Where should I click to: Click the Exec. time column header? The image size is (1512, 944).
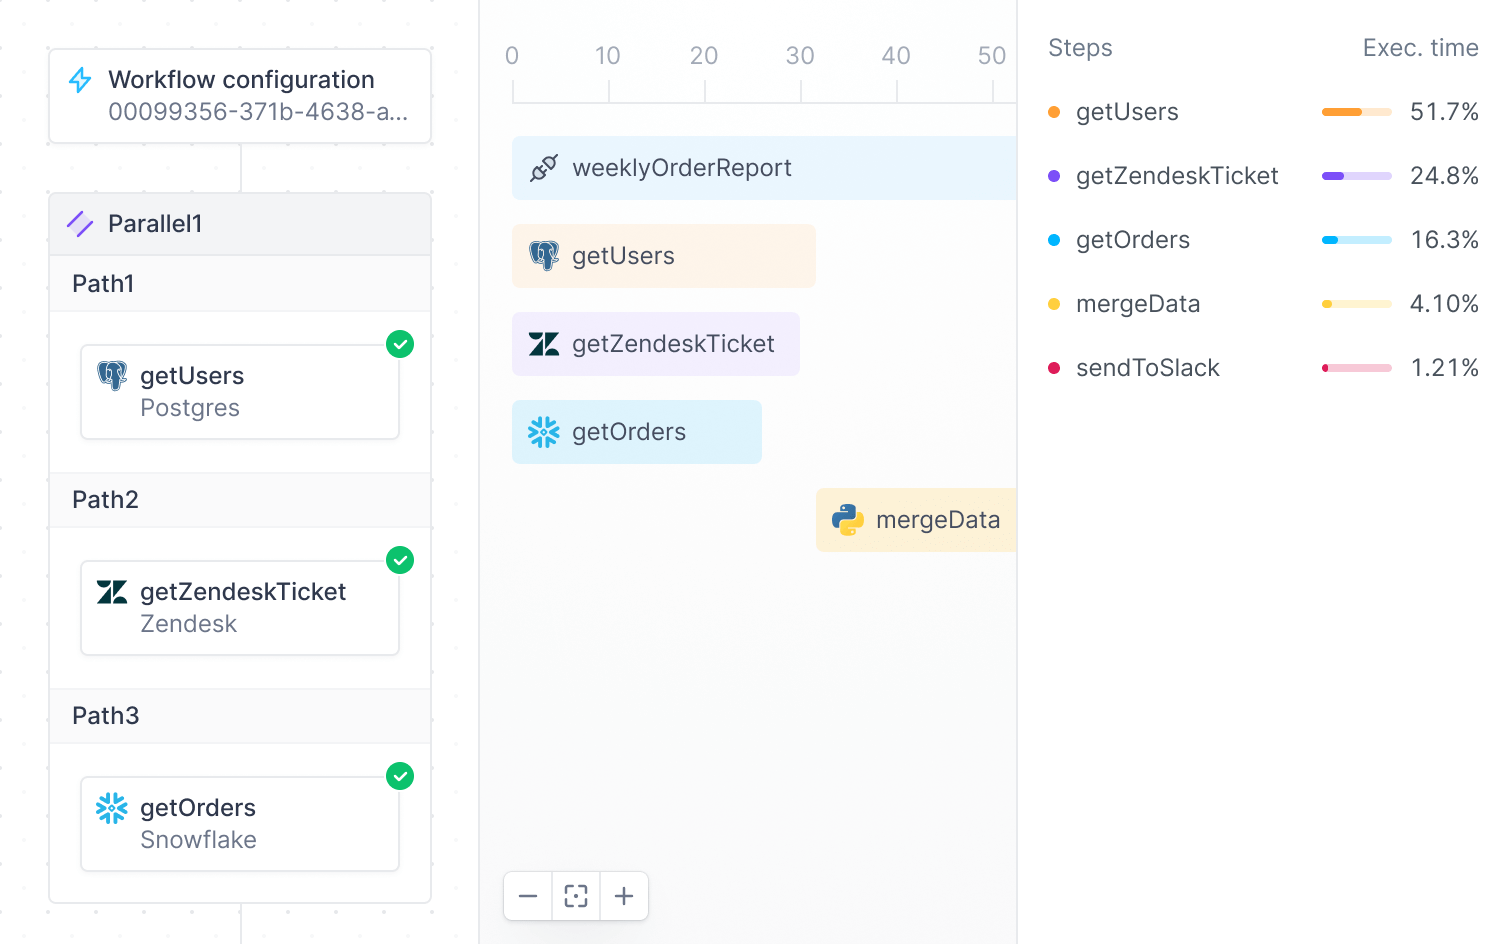(x=1421, y=47)
